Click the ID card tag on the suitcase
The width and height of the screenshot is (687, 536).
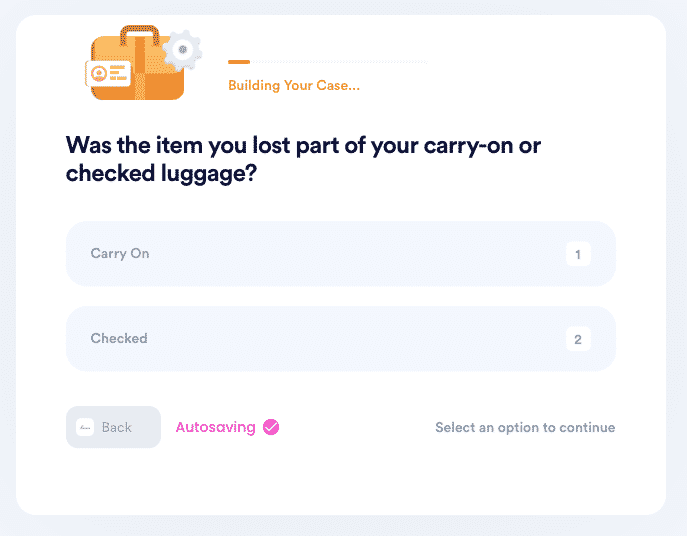[108, 73]
